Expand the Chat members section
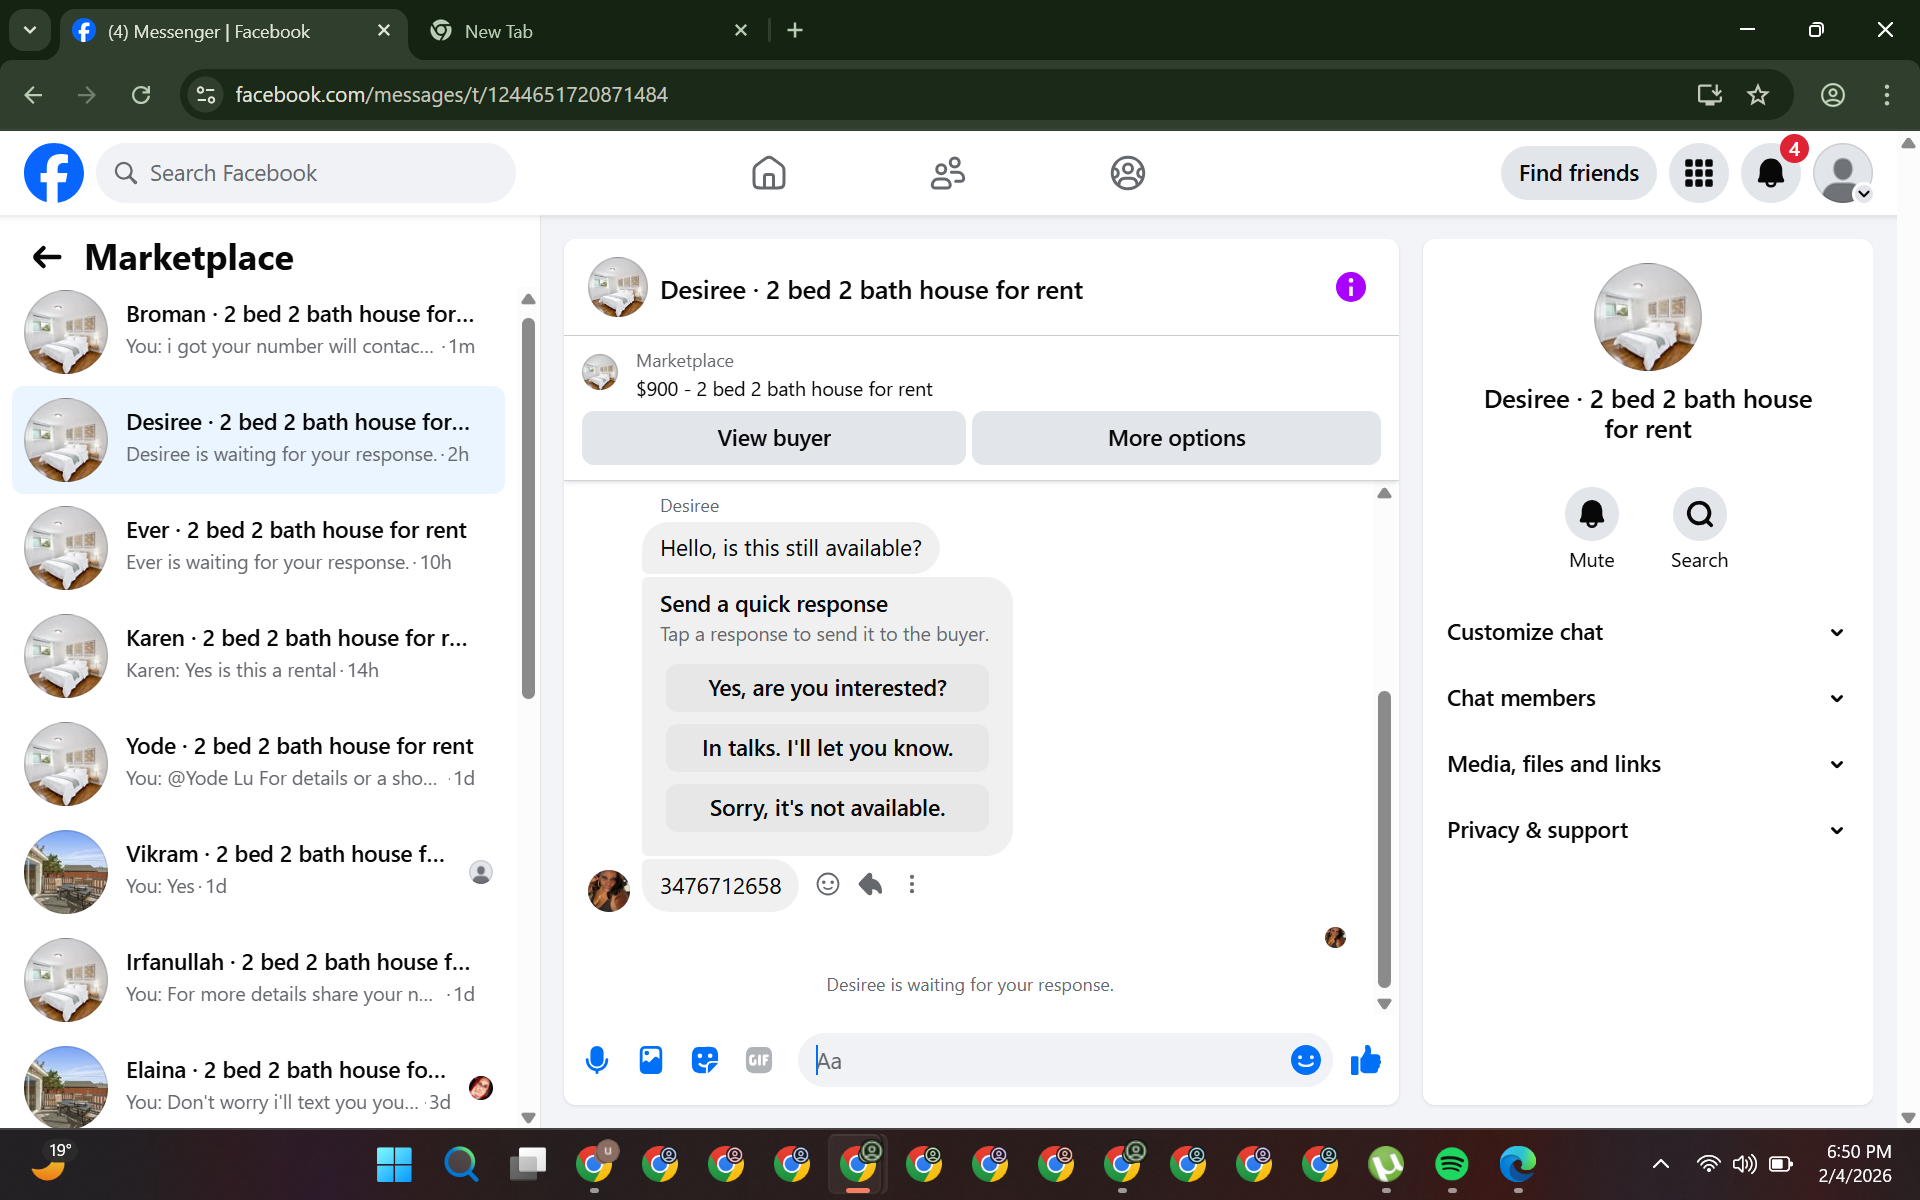The height and width of the screenshot is (1200, 1920). tap(1646, 698)
